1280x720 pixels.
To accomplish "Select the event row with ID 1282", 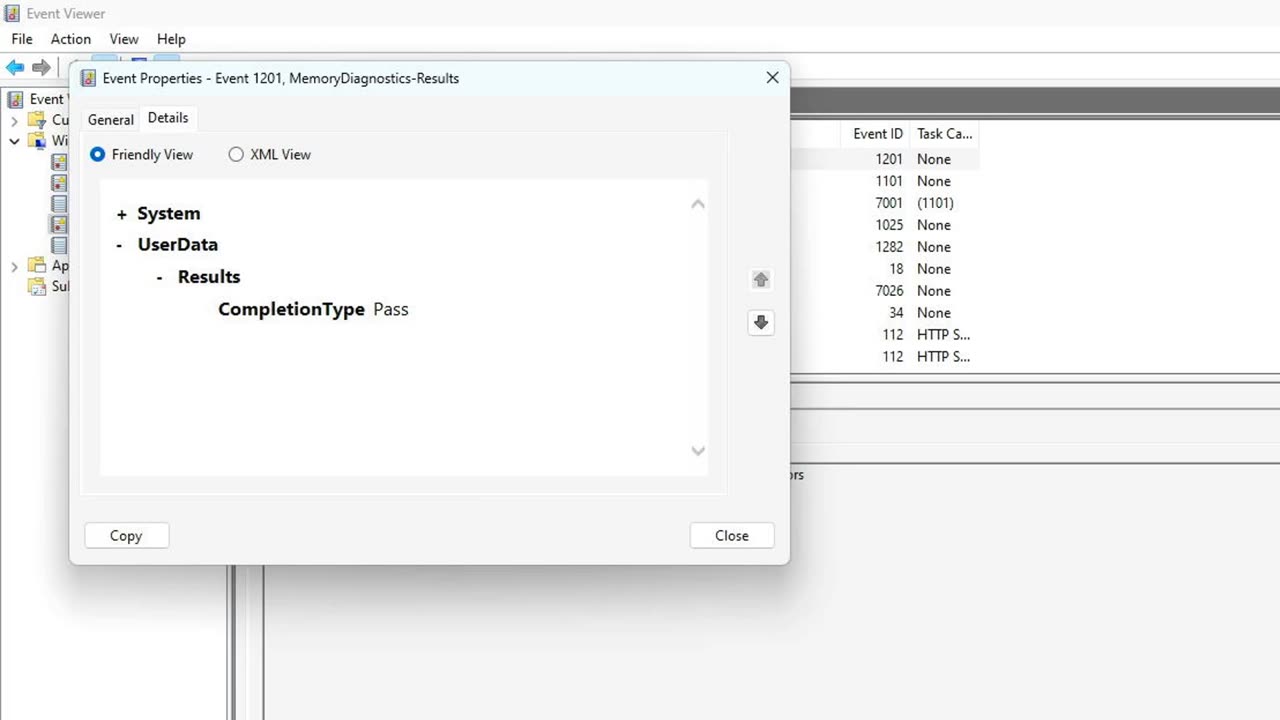I will [885, 247].
